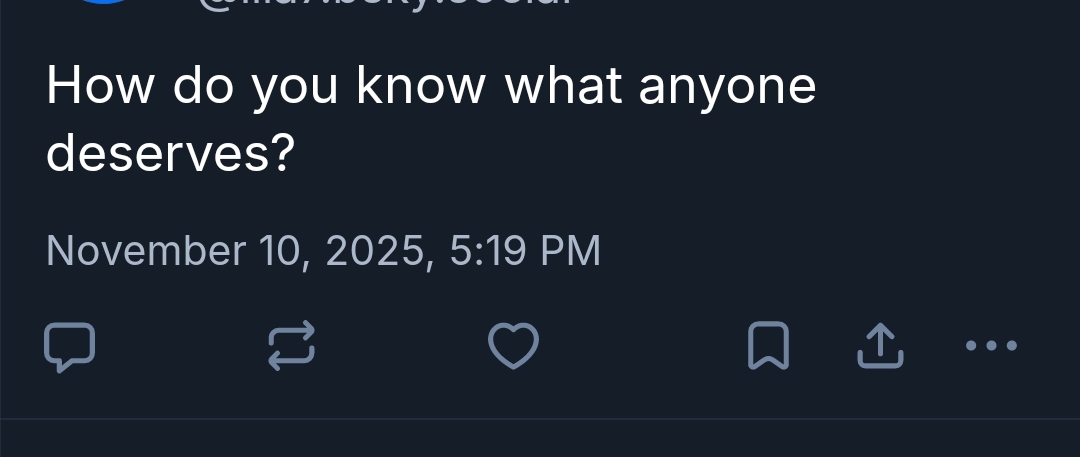Click the word "what" in the post
The image size is (1080, 457).
(x=563, y=88)
